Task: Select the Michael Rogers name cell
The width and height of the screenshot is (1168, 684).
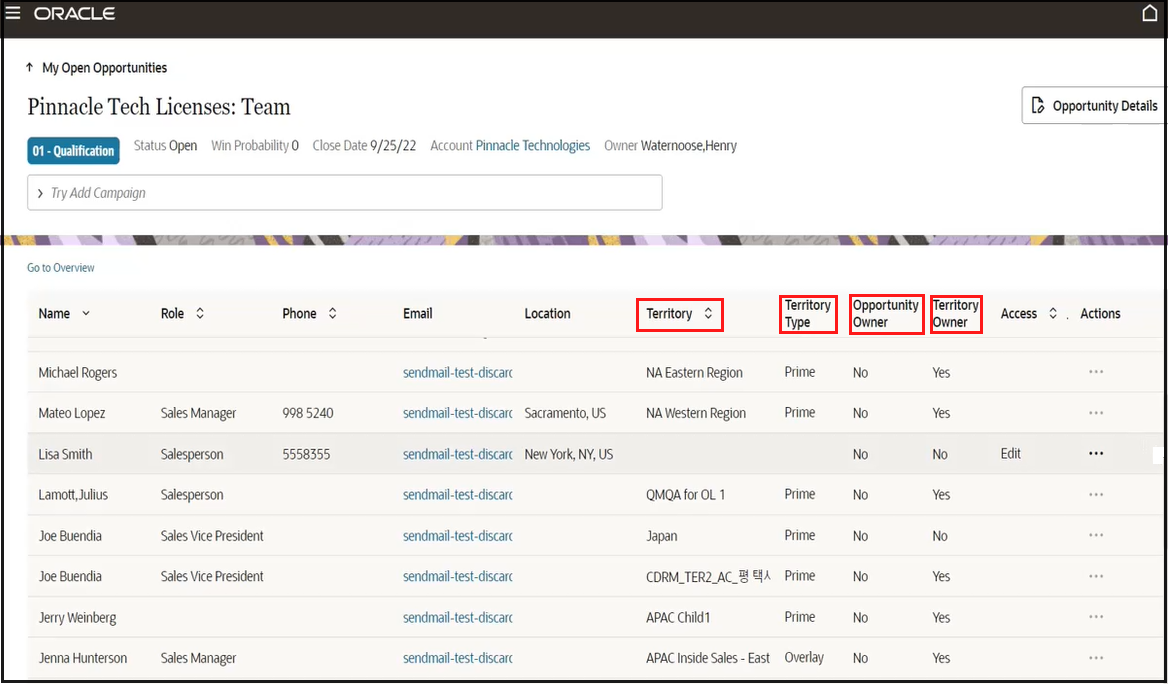Action: tap(77, 373)
